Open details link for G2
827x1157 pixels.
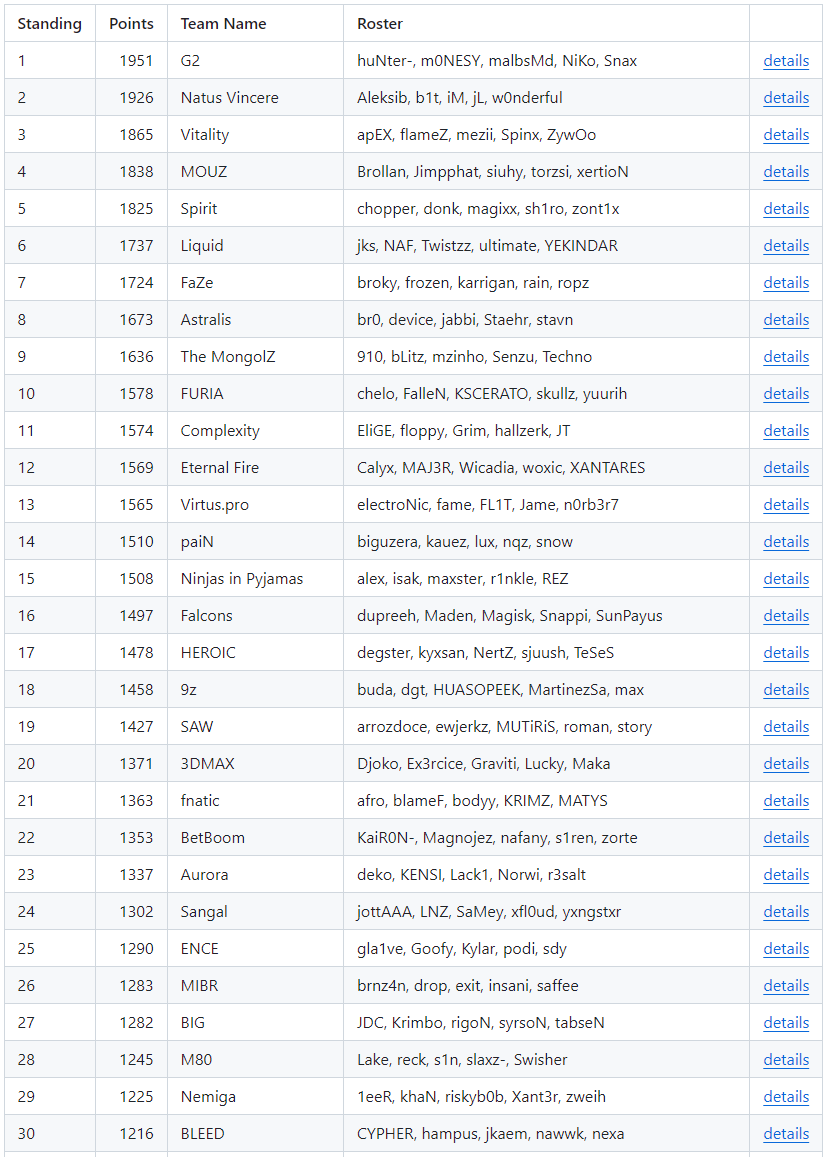pos(786,61)
